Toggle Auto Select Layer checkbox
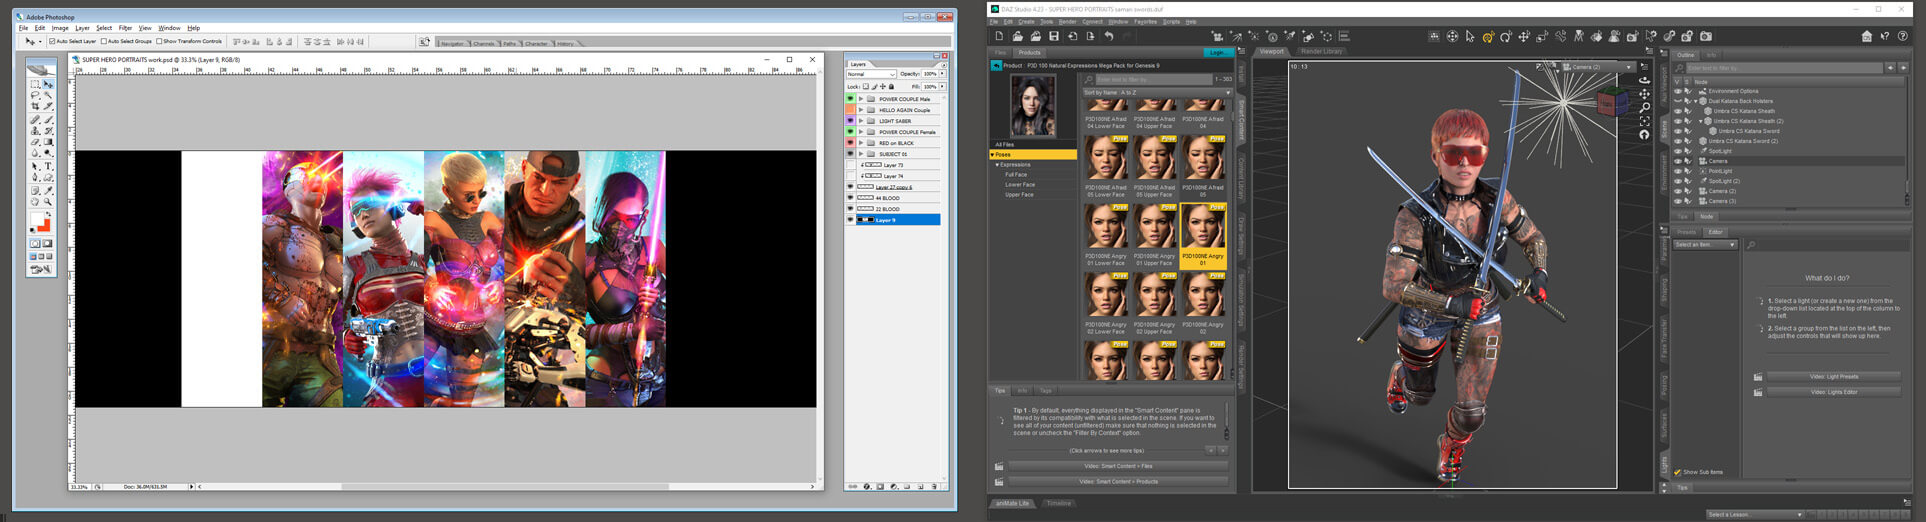1926x522 pixels. tap(53, 42)
